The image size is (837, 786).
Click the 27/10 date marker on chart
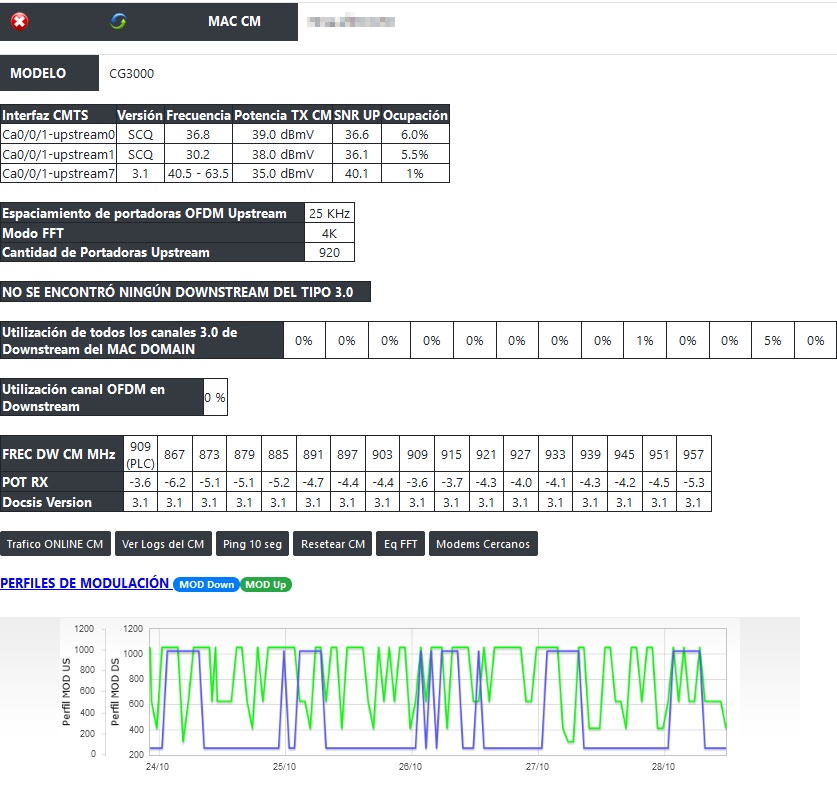coord(537,768)
